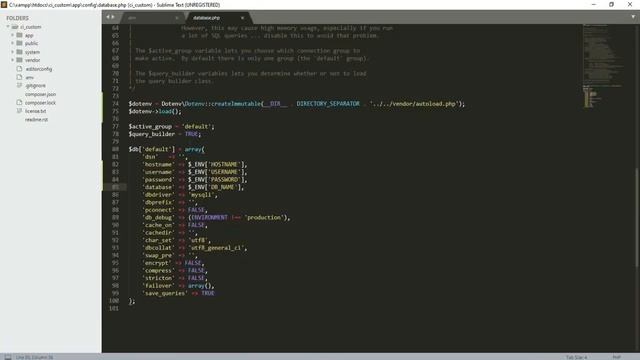640x360 pixels.
Task: Expand the system folder arrow
Action: tap(13, 52)
